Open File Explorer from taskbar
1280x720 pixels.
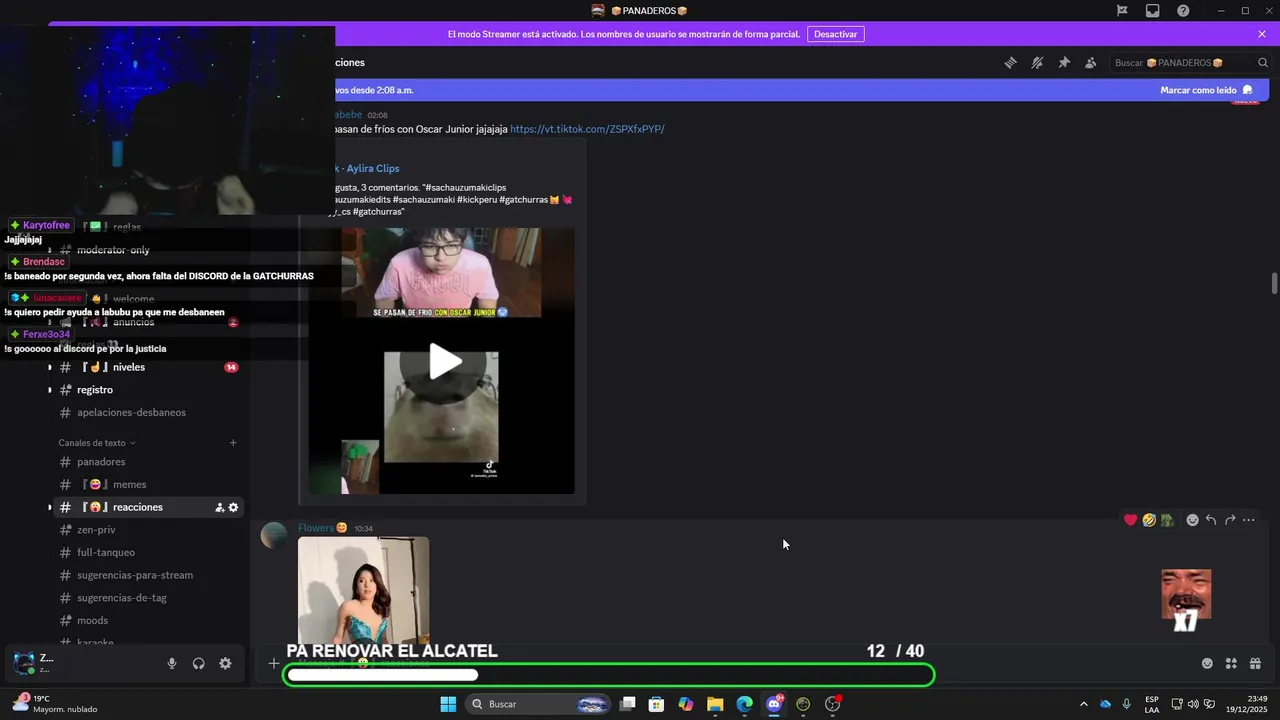(x=715, y=704)
